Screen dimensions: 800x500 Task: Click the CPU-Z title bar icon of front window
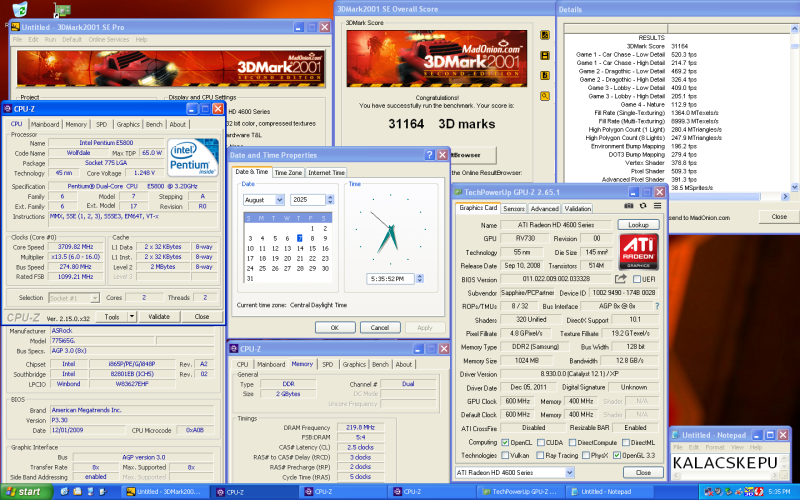(8, 109)
